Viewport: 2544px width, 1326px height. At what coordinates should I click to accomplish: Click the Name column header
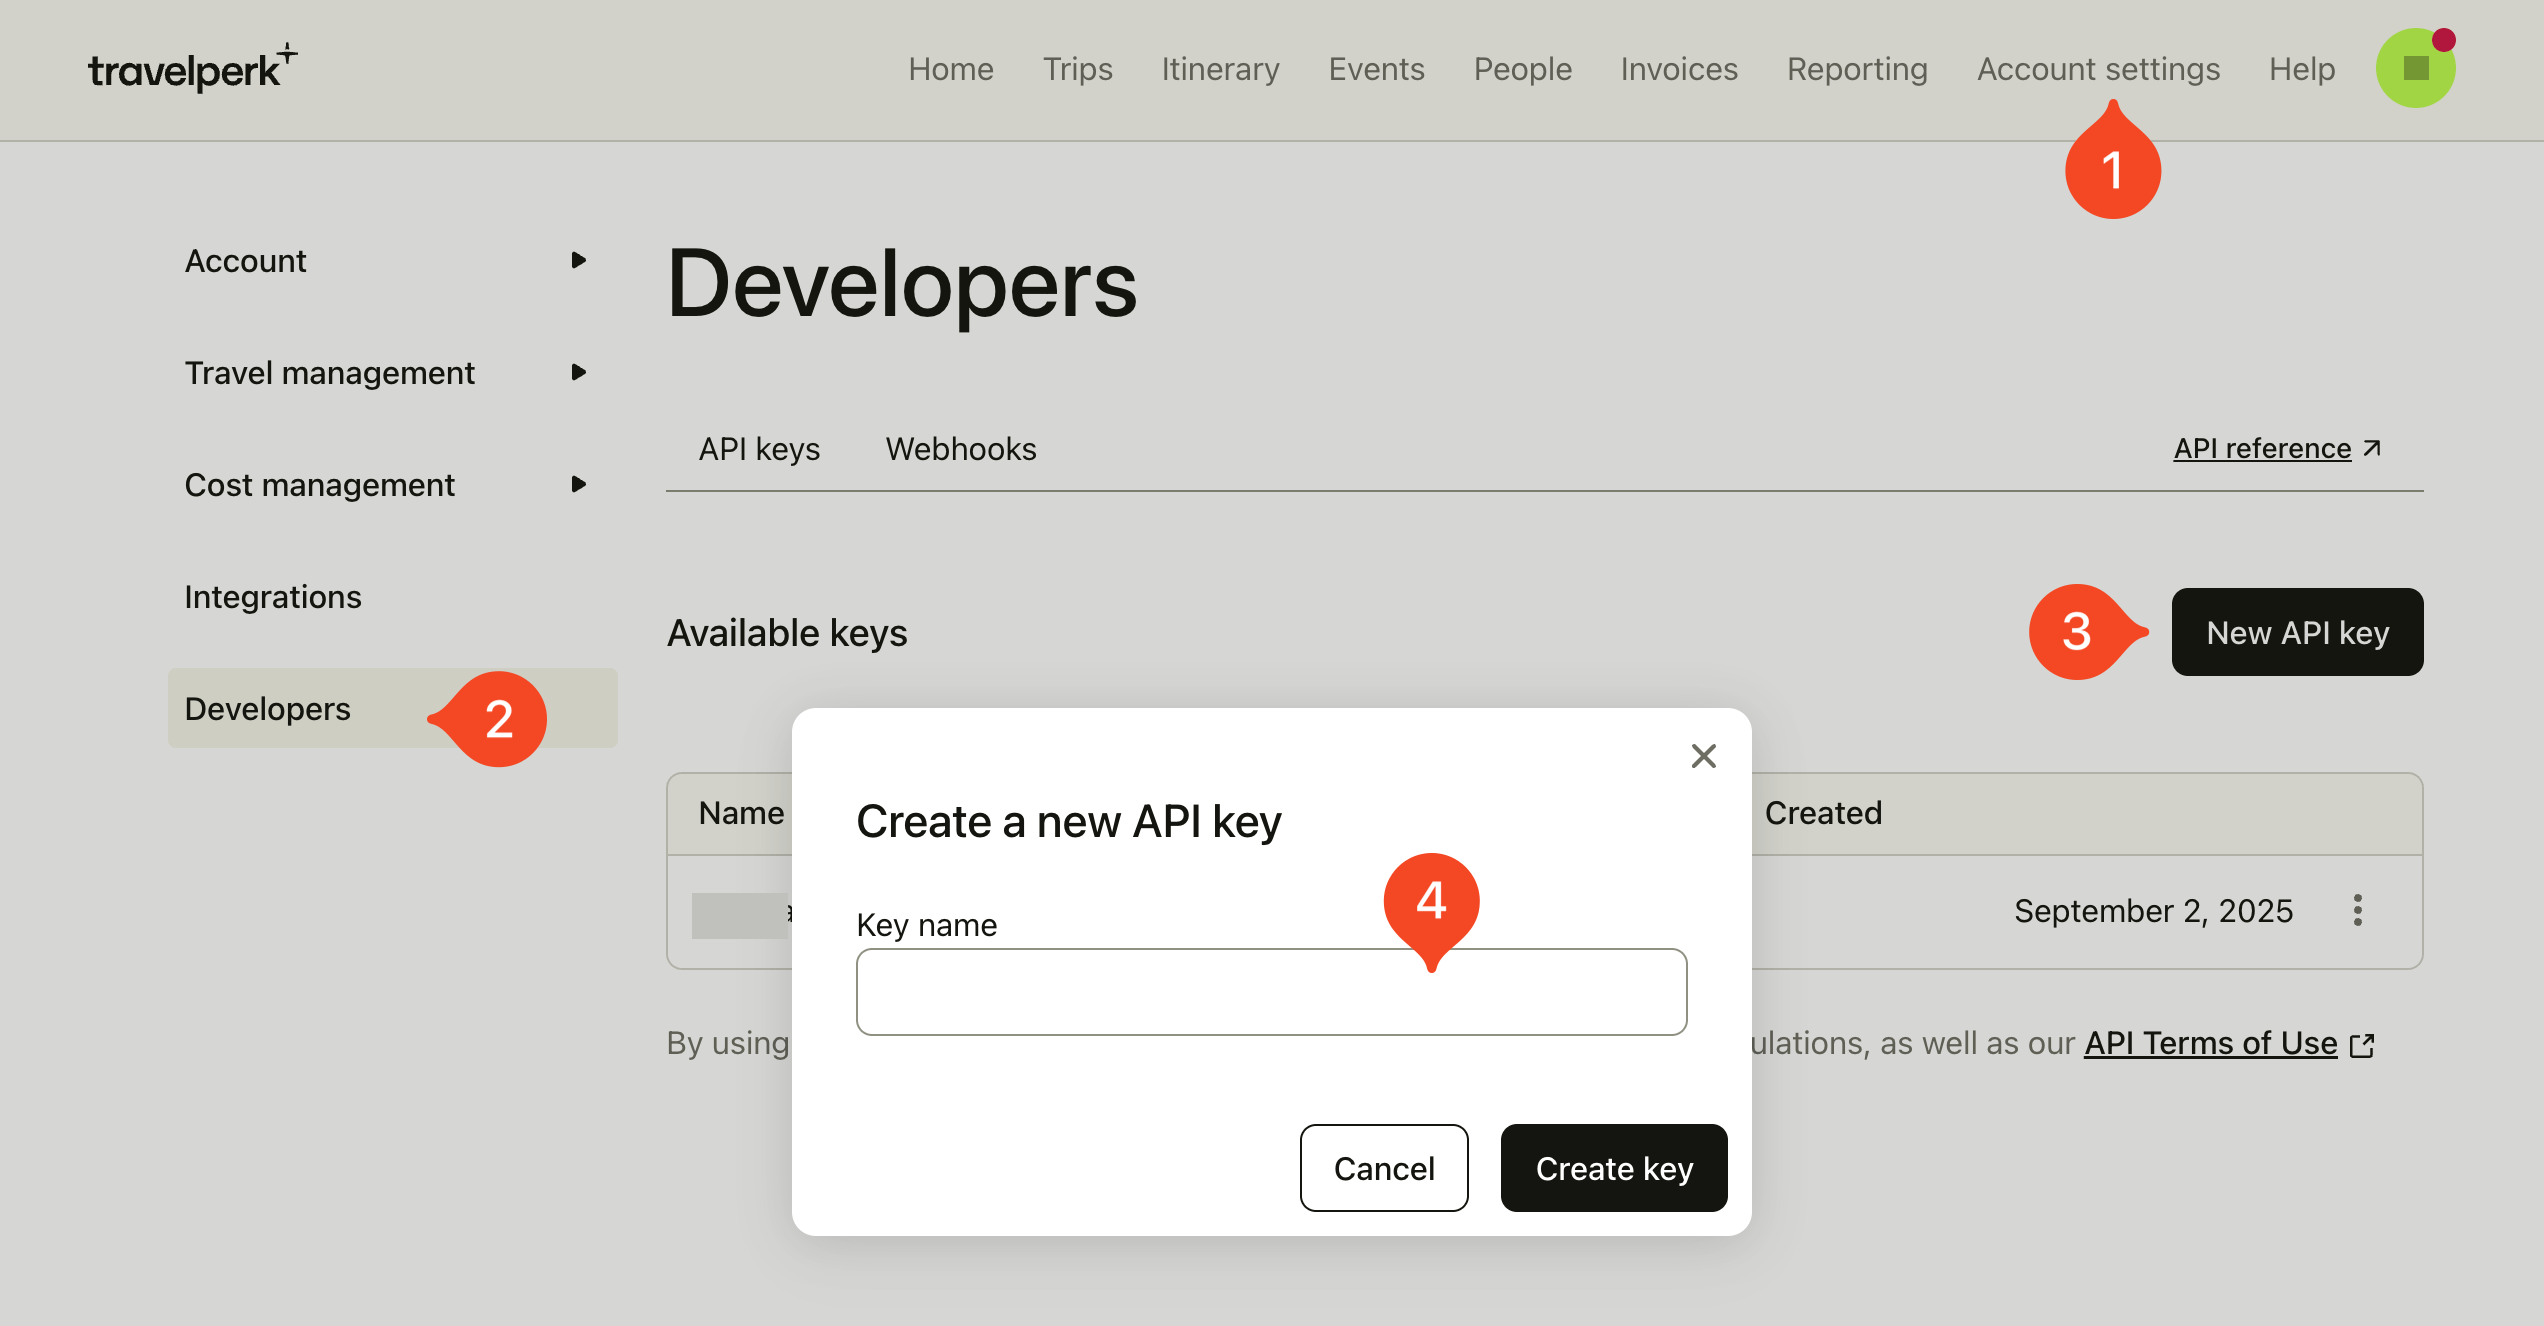(741, 813)
